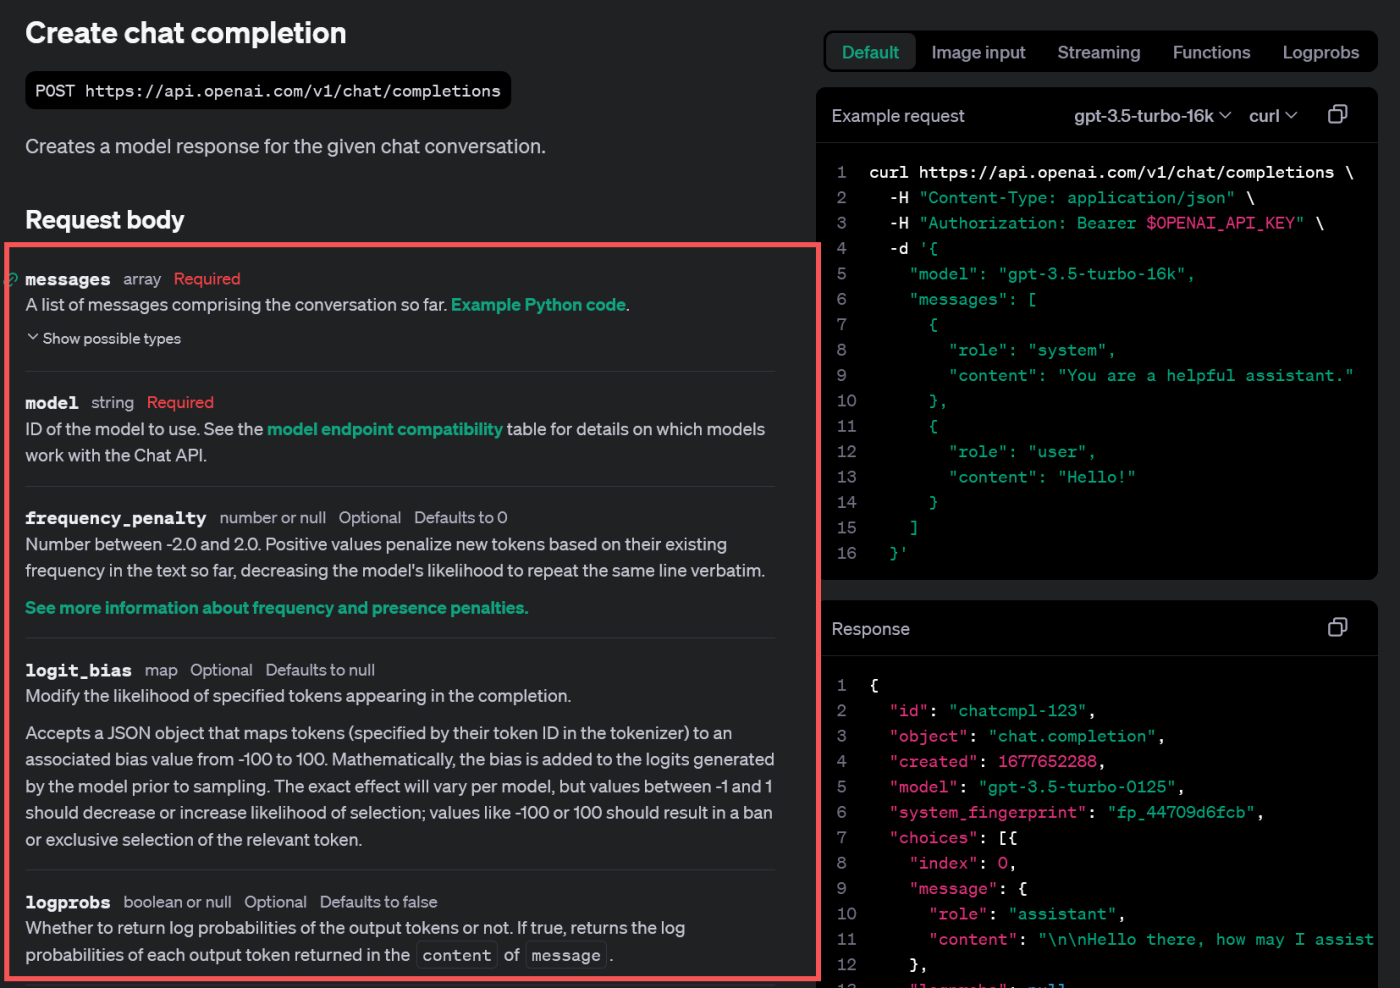
Task: Click the "chatcmpl-123" id value
Action: coord(1017,711)
